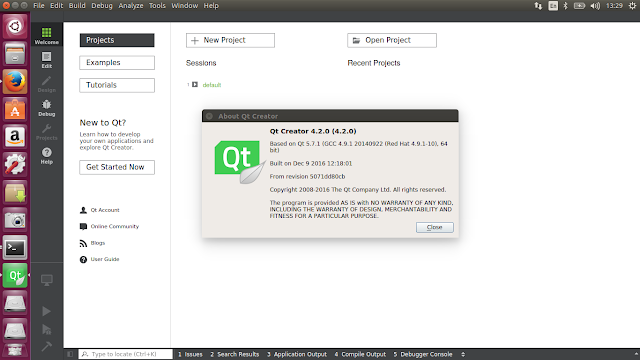
Task: Open the battery indicator
Action: point(579,6)
